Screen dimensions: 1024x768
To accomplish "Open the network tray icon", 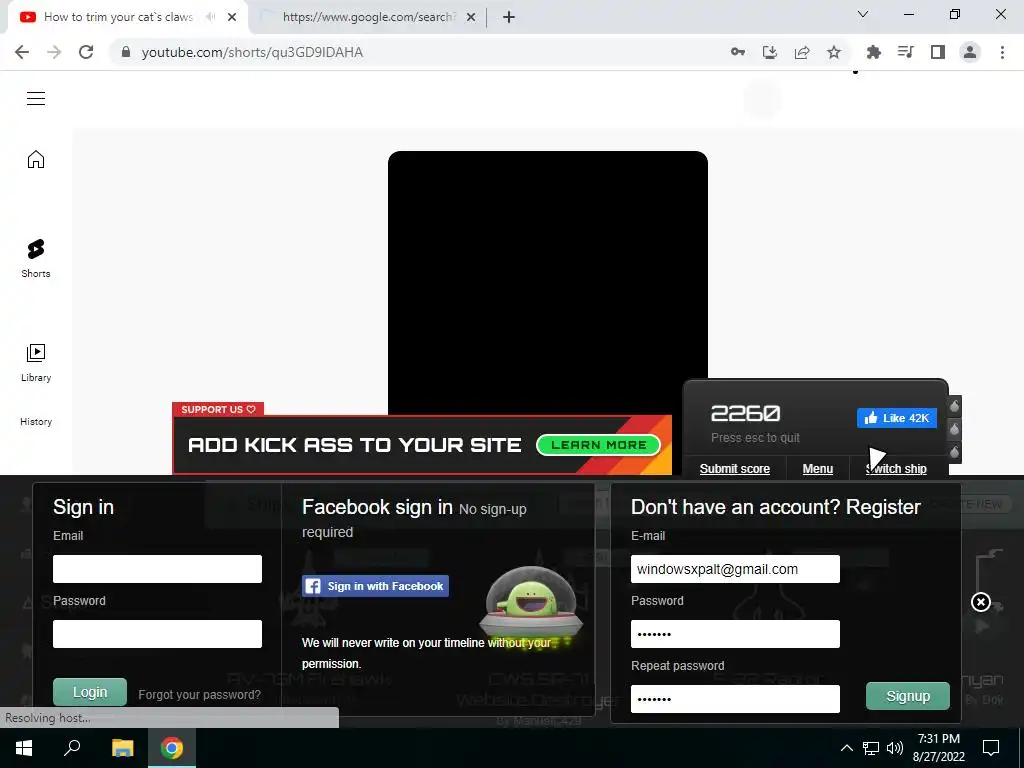I will (x=871, y=748).
